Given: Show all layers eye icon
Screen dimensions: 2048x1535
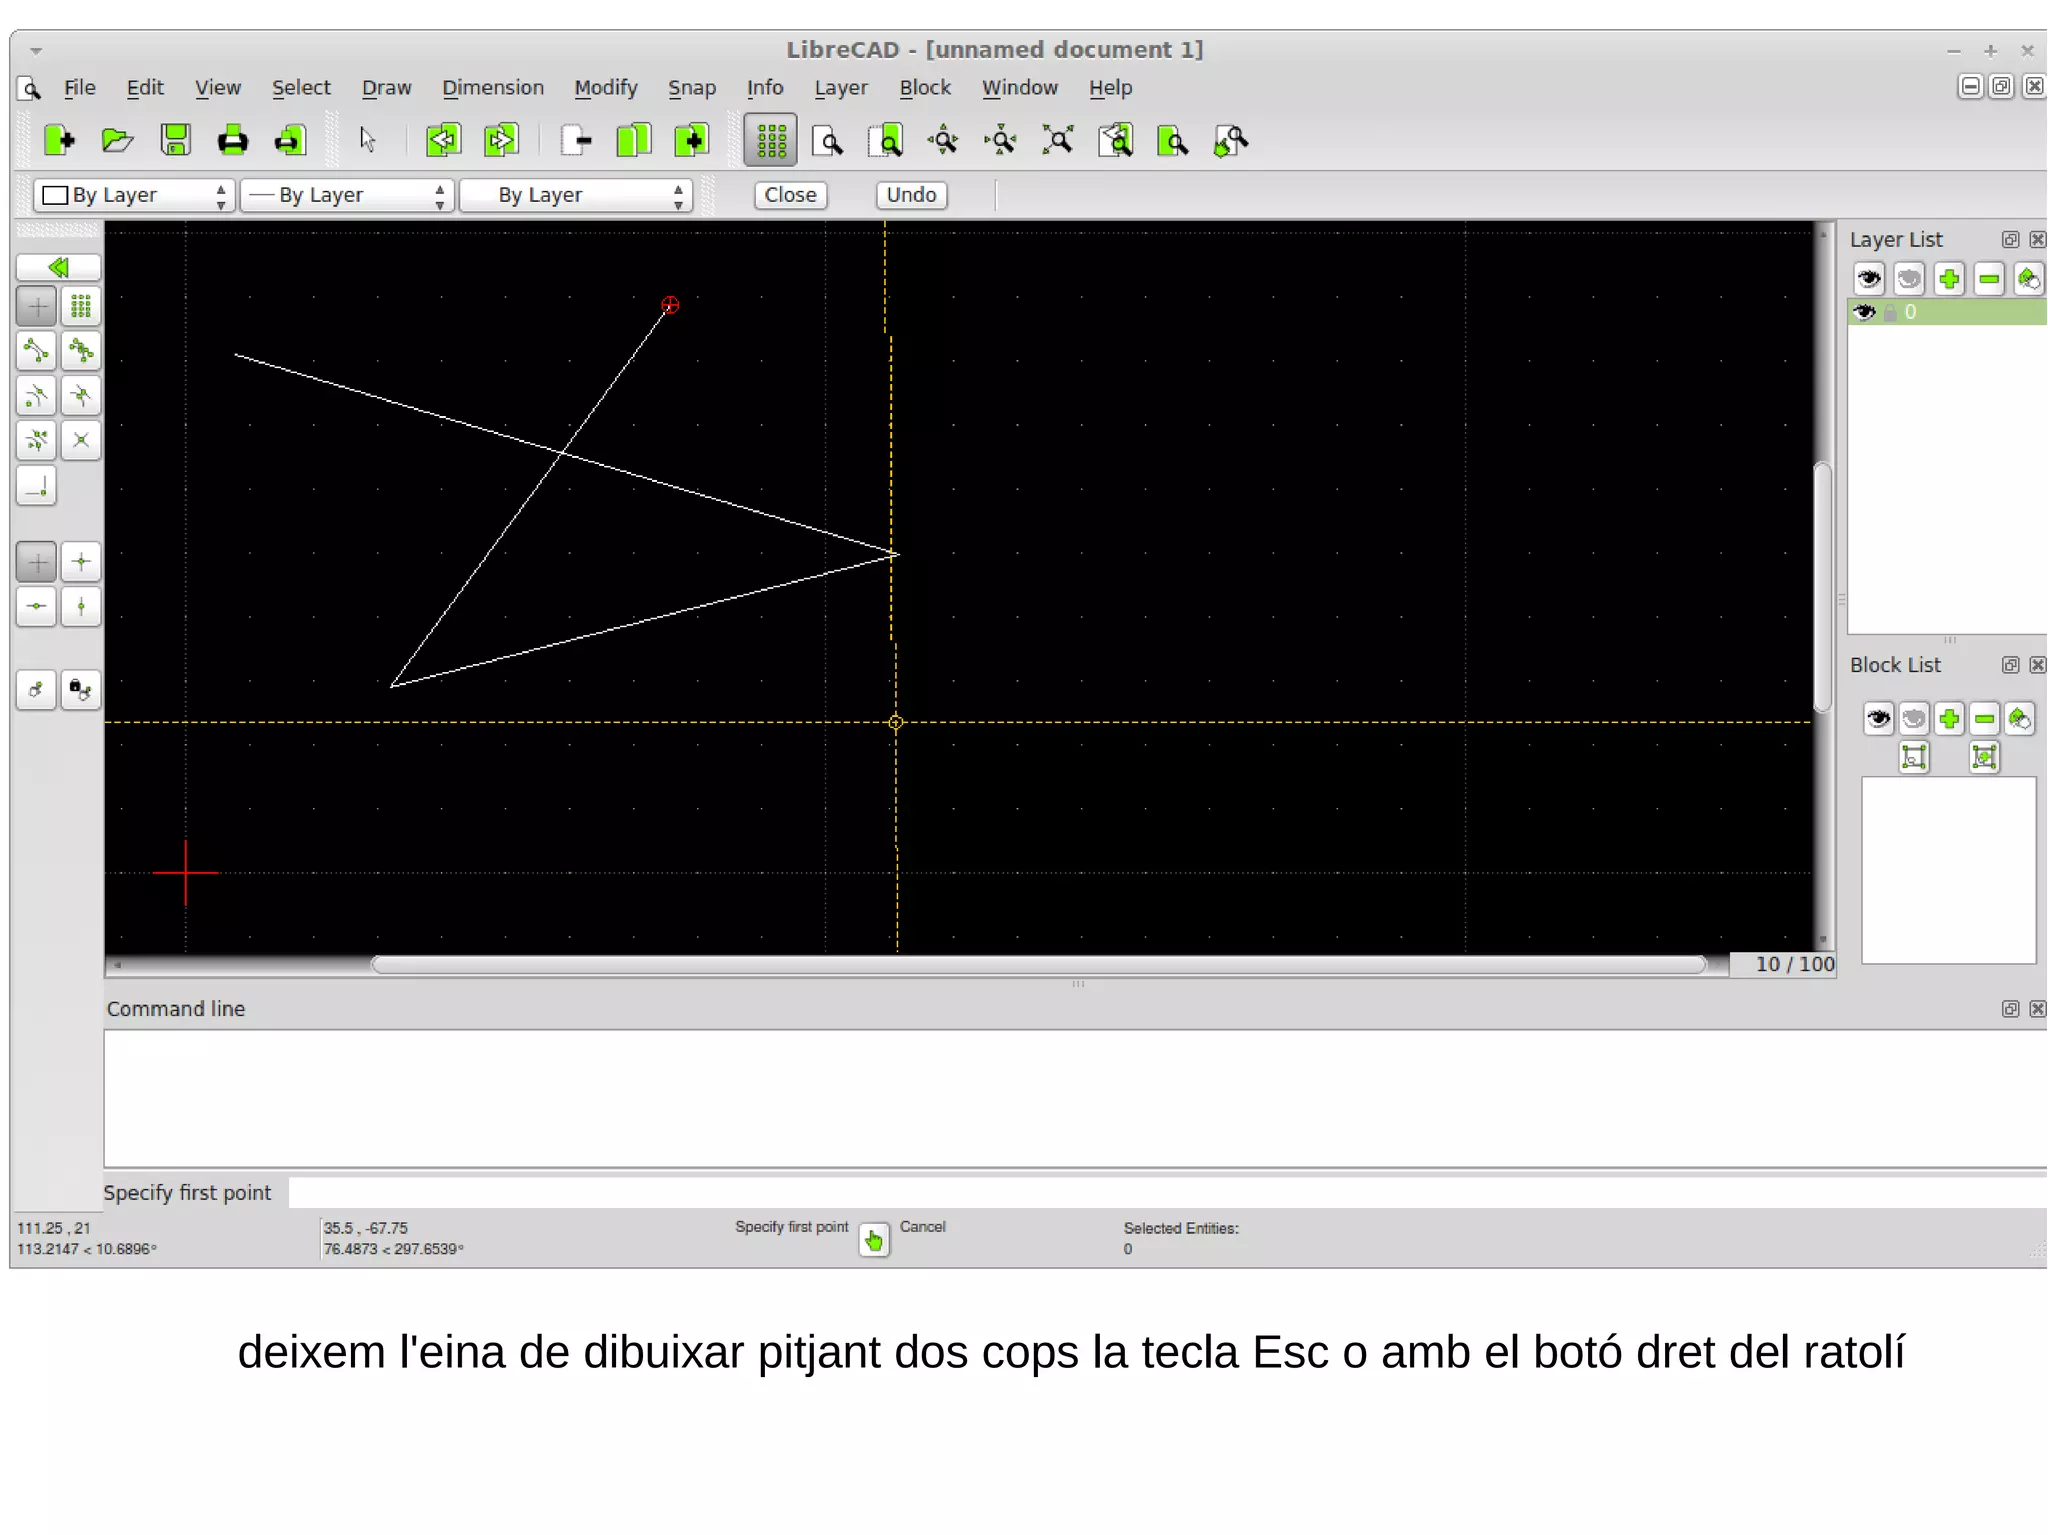Looking at the screenshot, I should (1869, 279).
